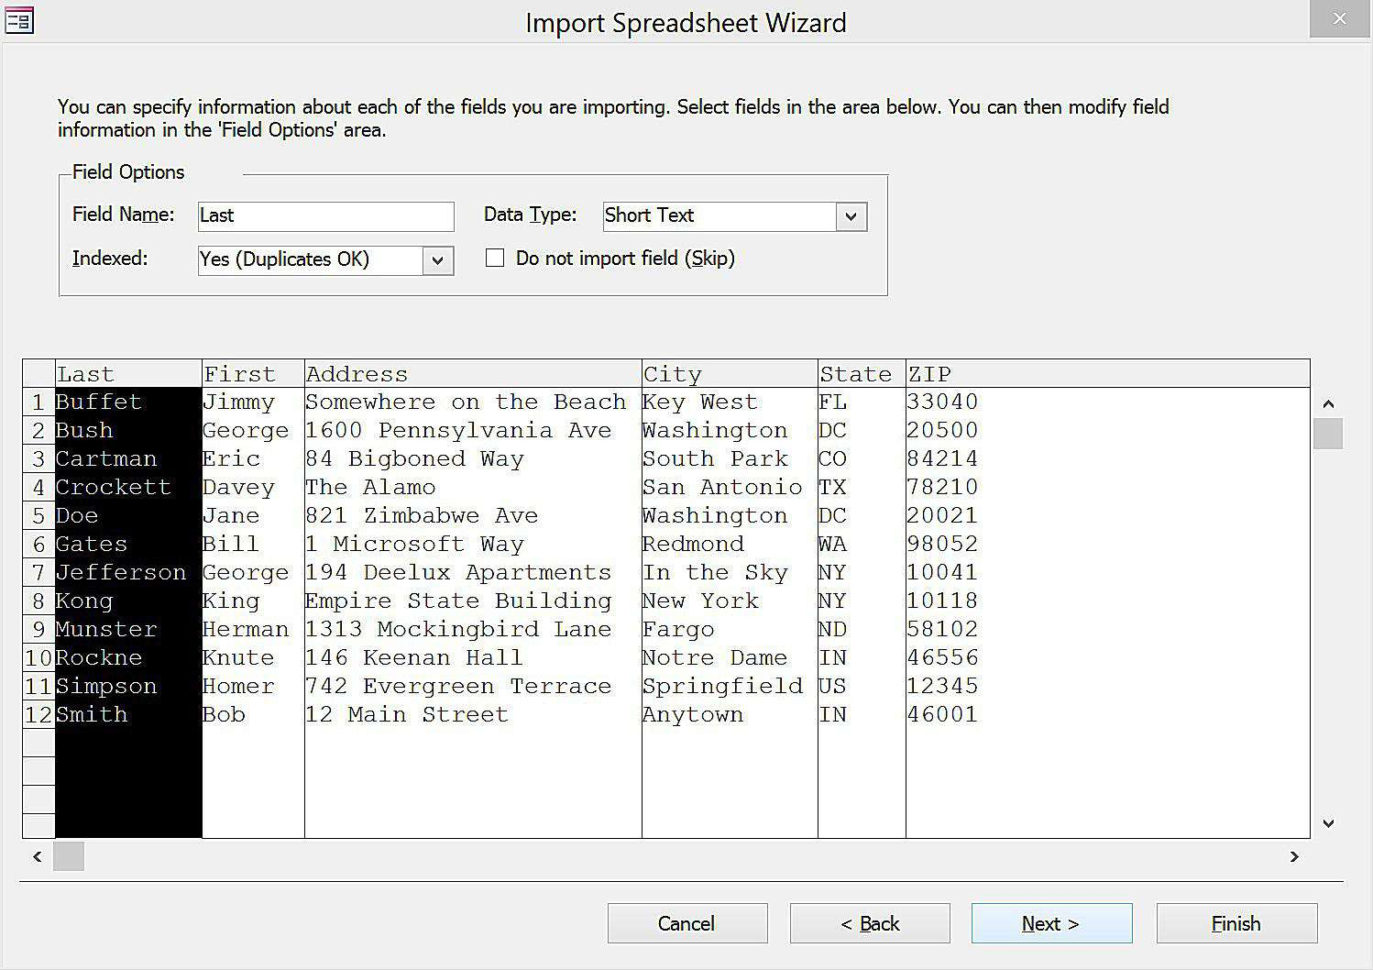Cancel the import wizard
The width and height of the screenshot is (1373, 970).
click(x=687, y=923)
